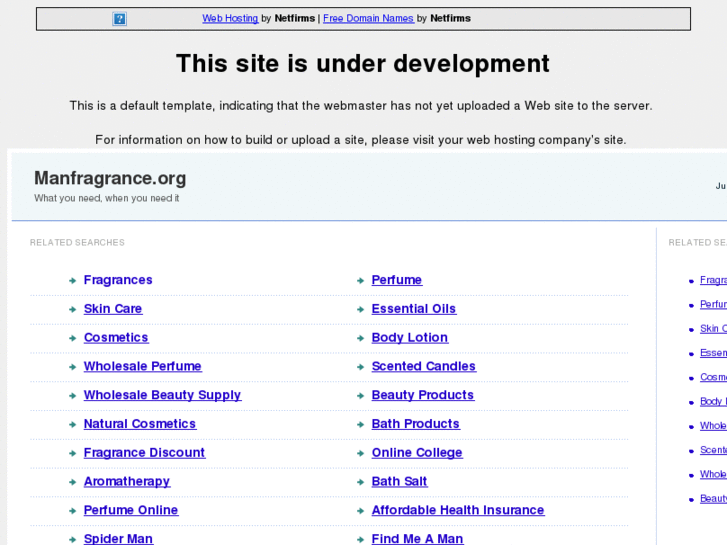
Task: Click the arrow icon beside Natural Cosmetics
Action: coord(72,424)
